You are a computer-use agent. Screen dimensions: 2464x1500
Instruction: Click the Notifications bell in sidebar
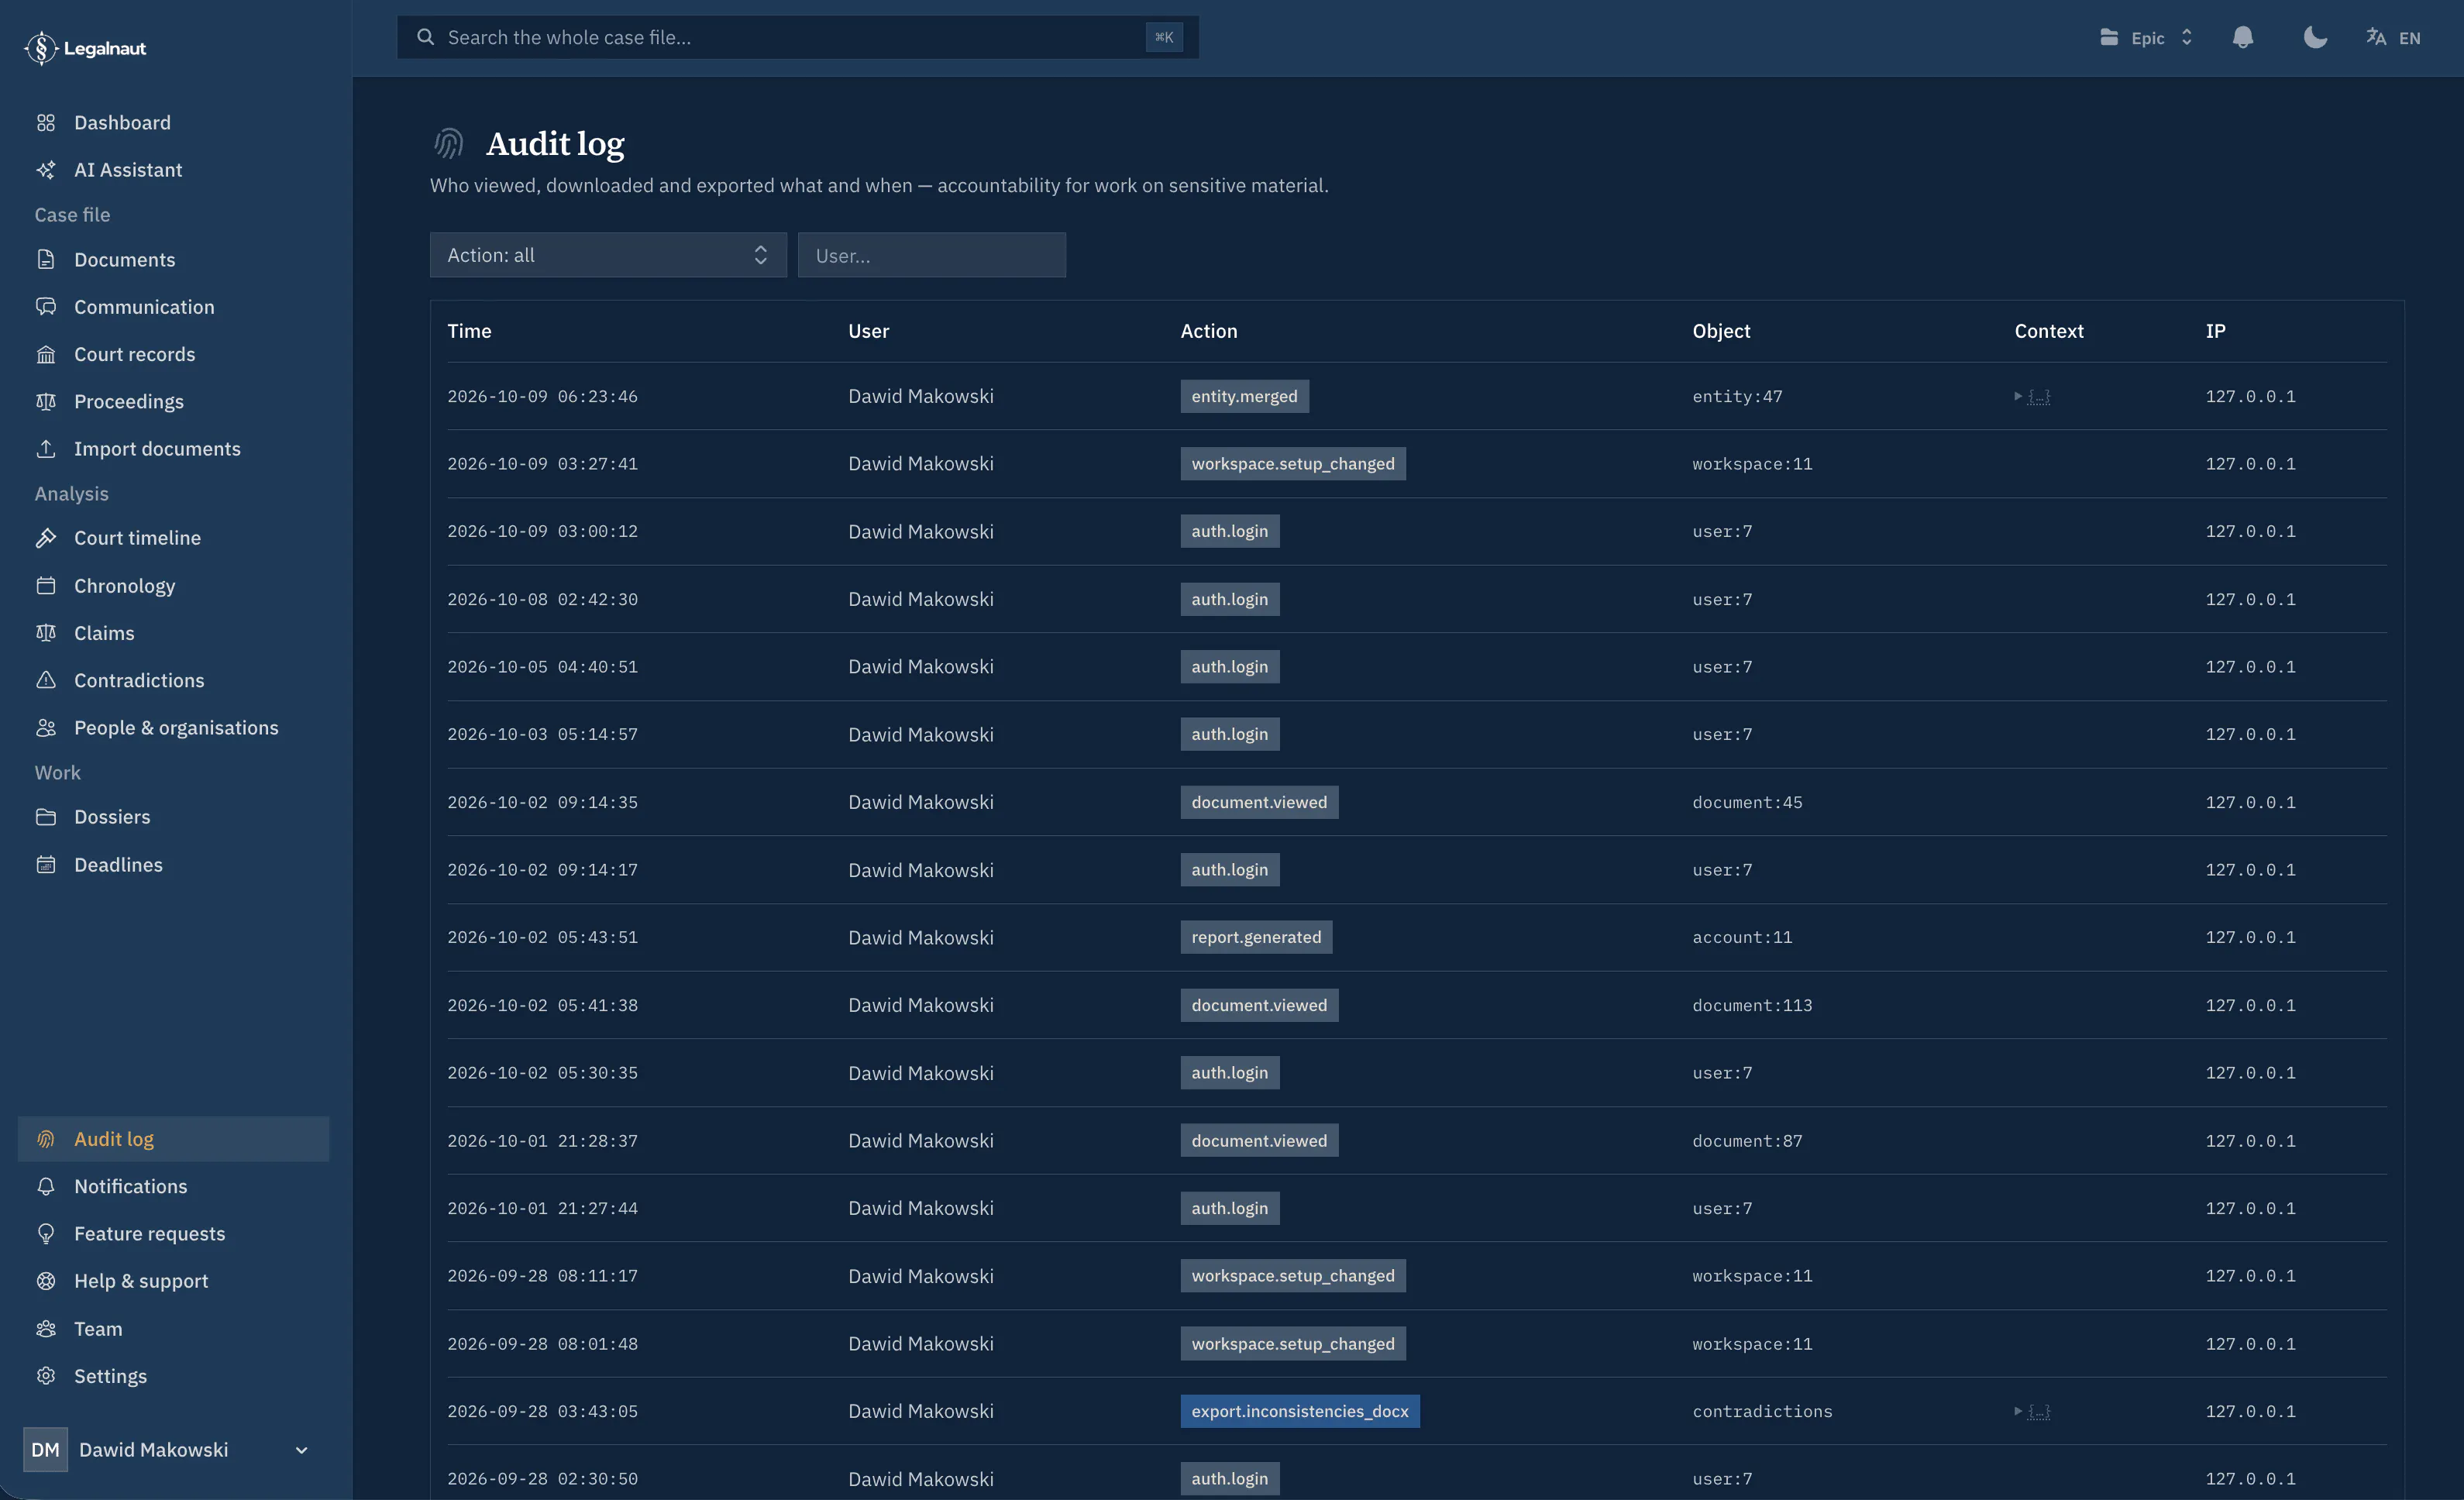tap(46, 1187)
